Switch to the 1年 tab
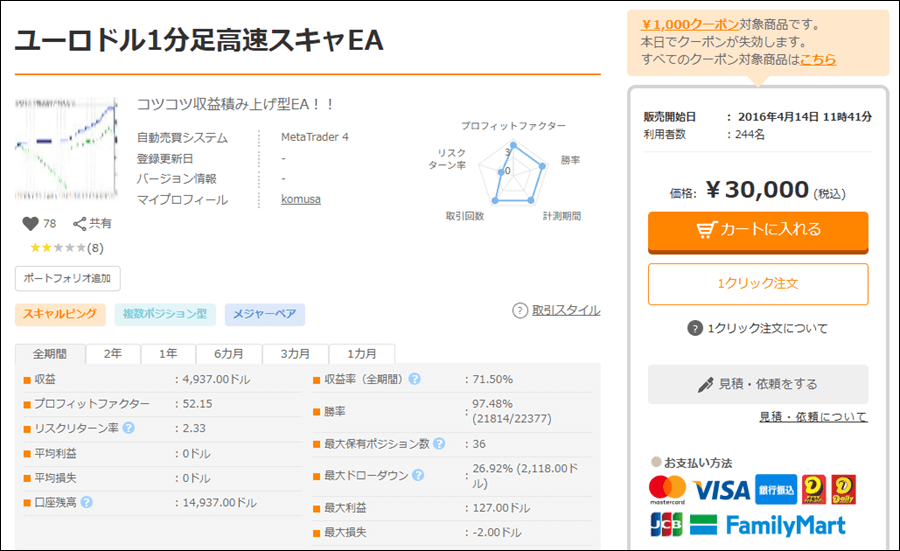900x551 pixels. pos(168,354)
